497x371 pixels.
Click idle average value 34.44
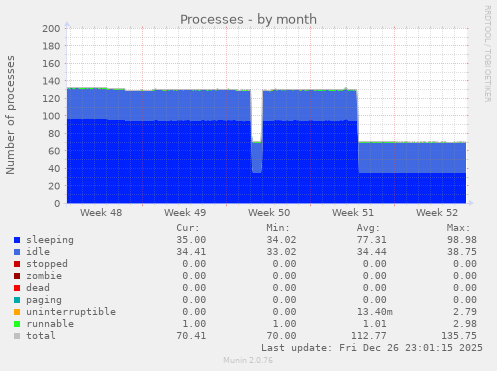click(371, 252)
